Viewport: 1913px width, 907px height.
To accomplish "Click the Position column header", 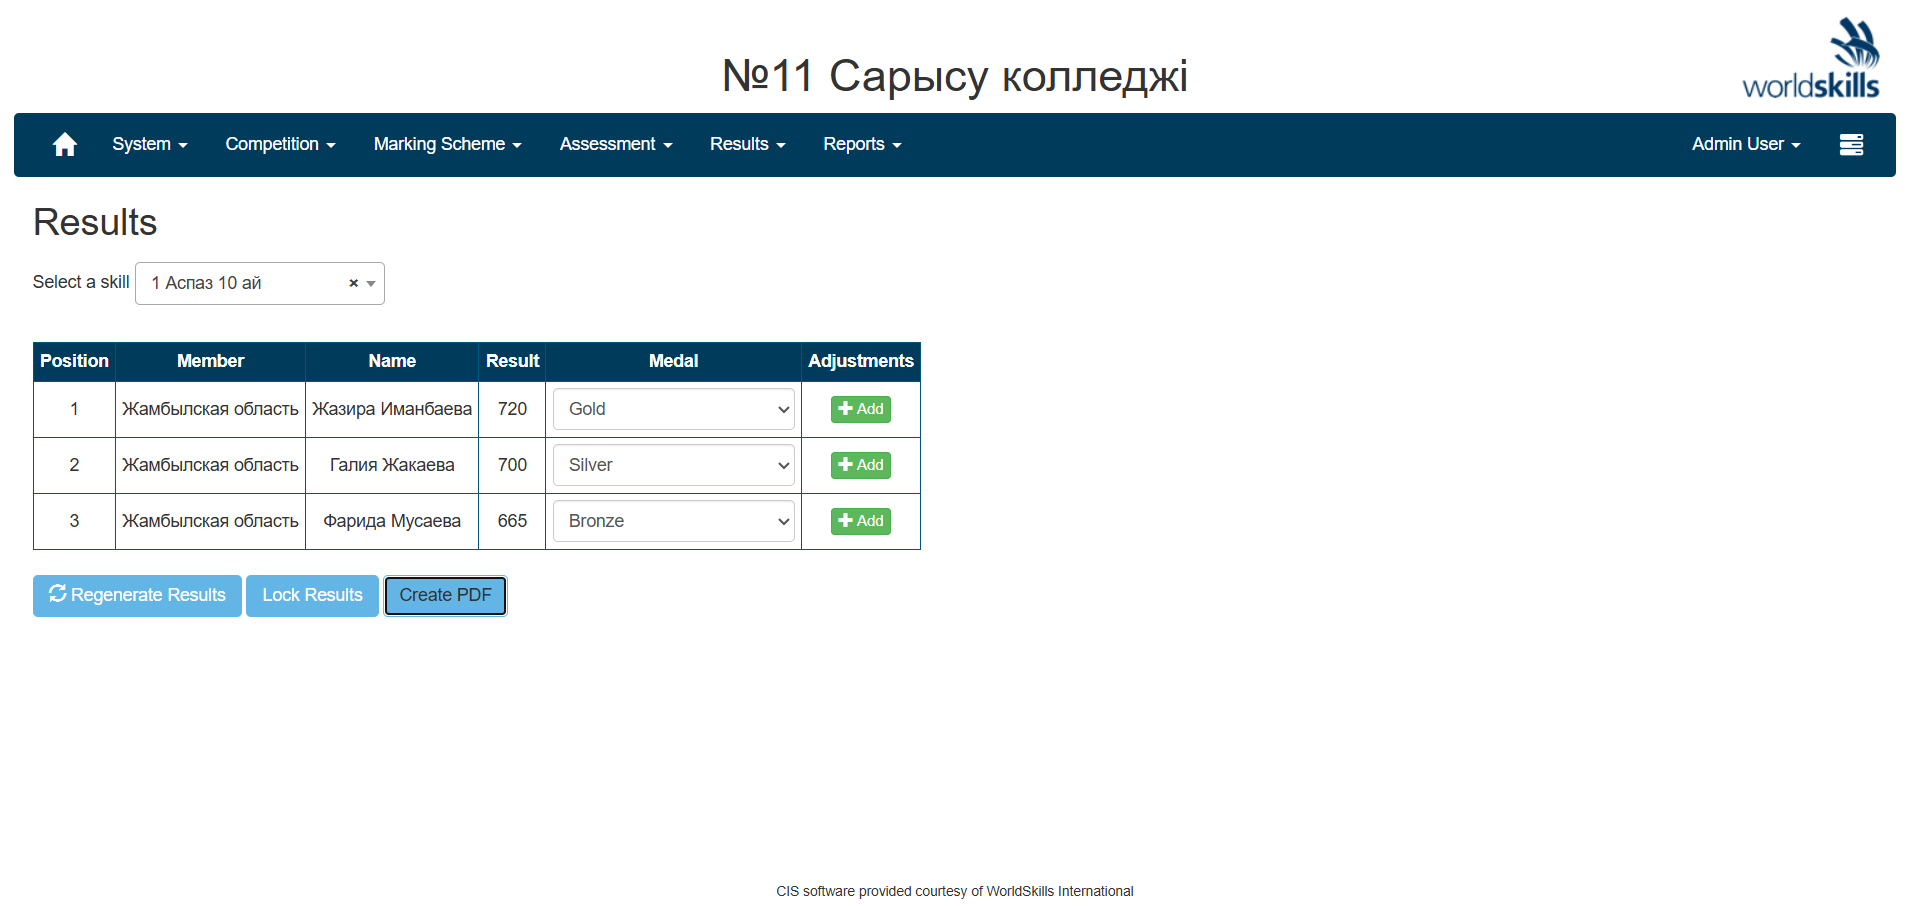I will (74, 362).
